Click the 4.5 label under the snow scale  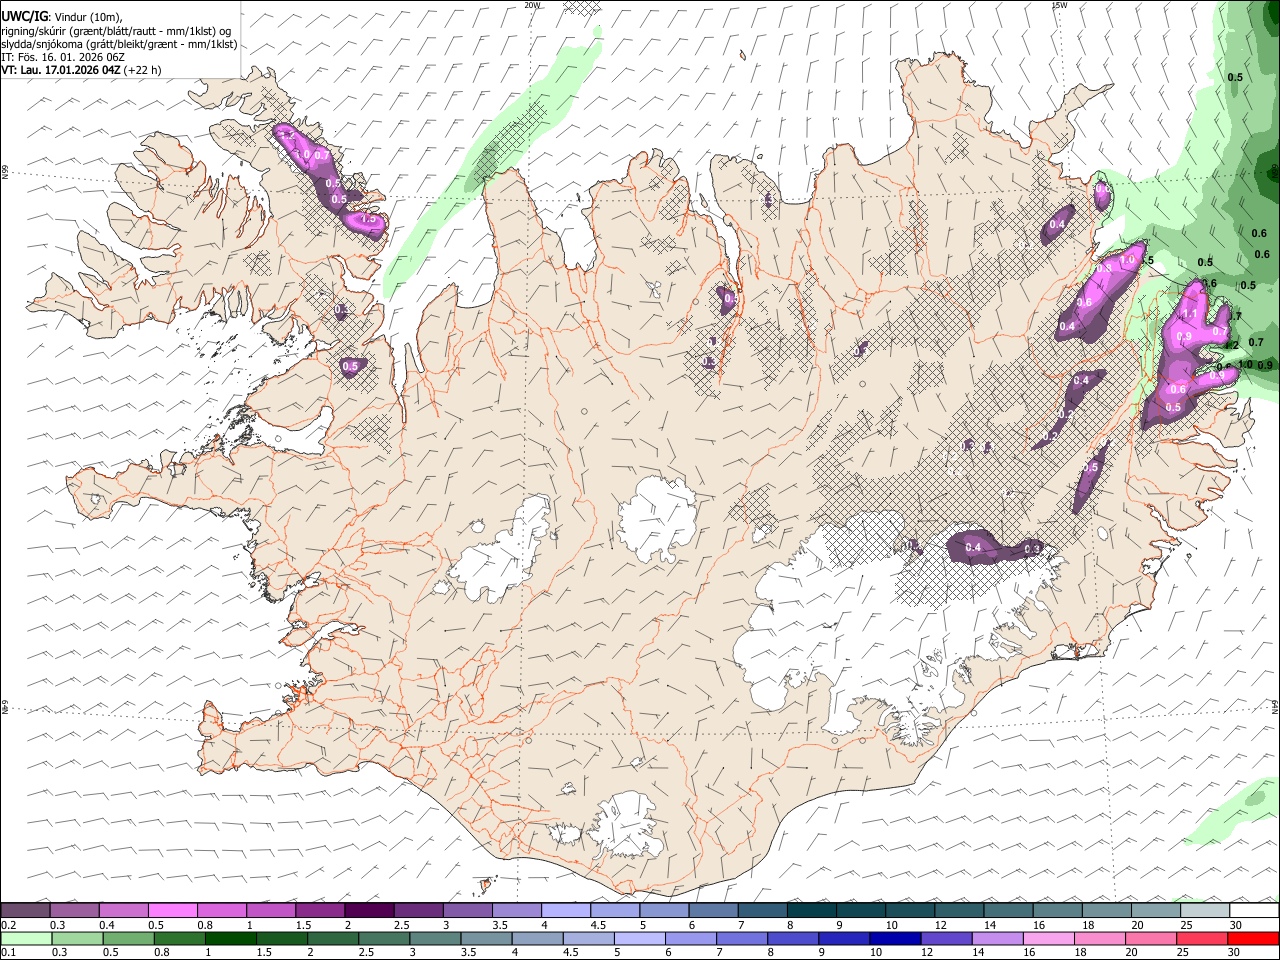pos(598,925)
